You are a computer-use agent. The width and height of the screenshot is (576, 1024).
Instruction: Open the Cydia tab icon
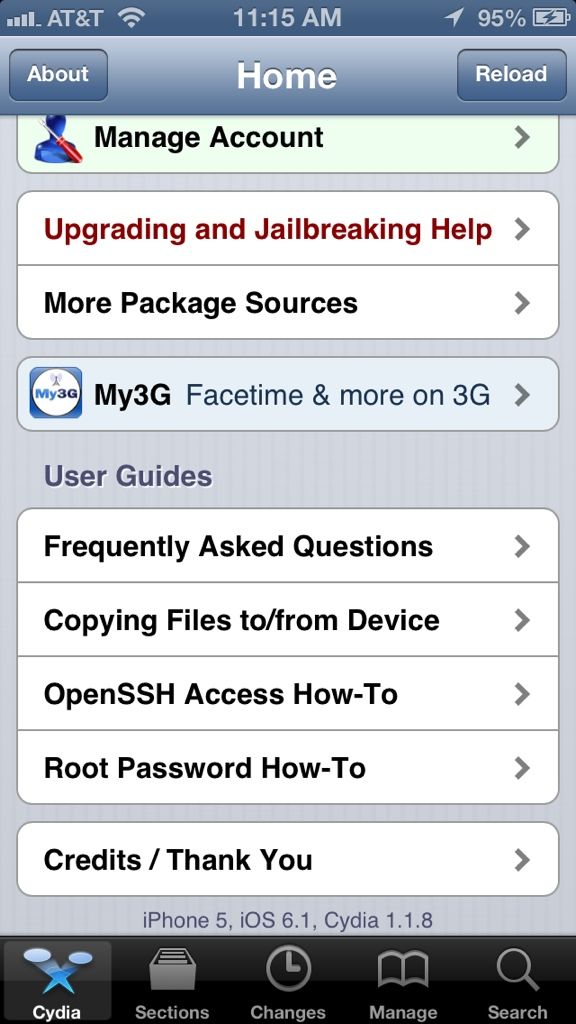point(57,967)
